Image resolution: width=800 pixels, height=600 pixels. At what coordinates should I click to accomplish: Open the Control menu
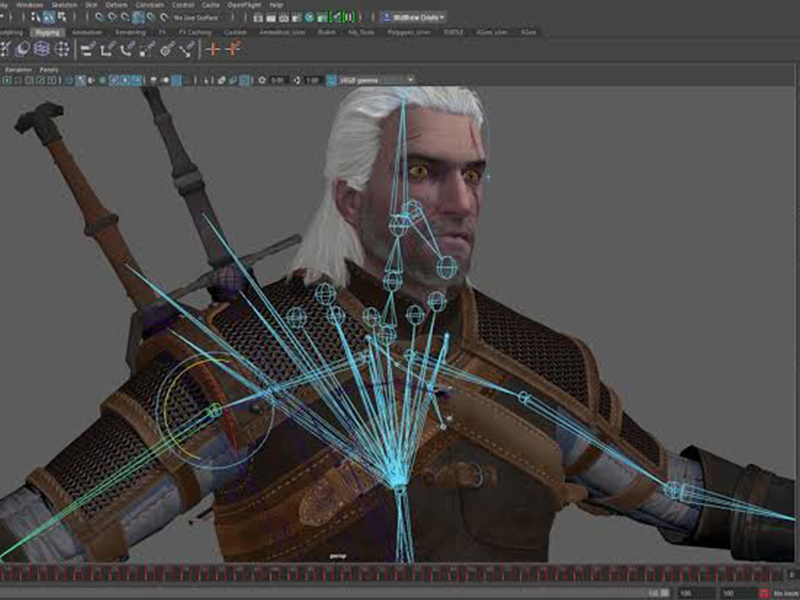183,5
